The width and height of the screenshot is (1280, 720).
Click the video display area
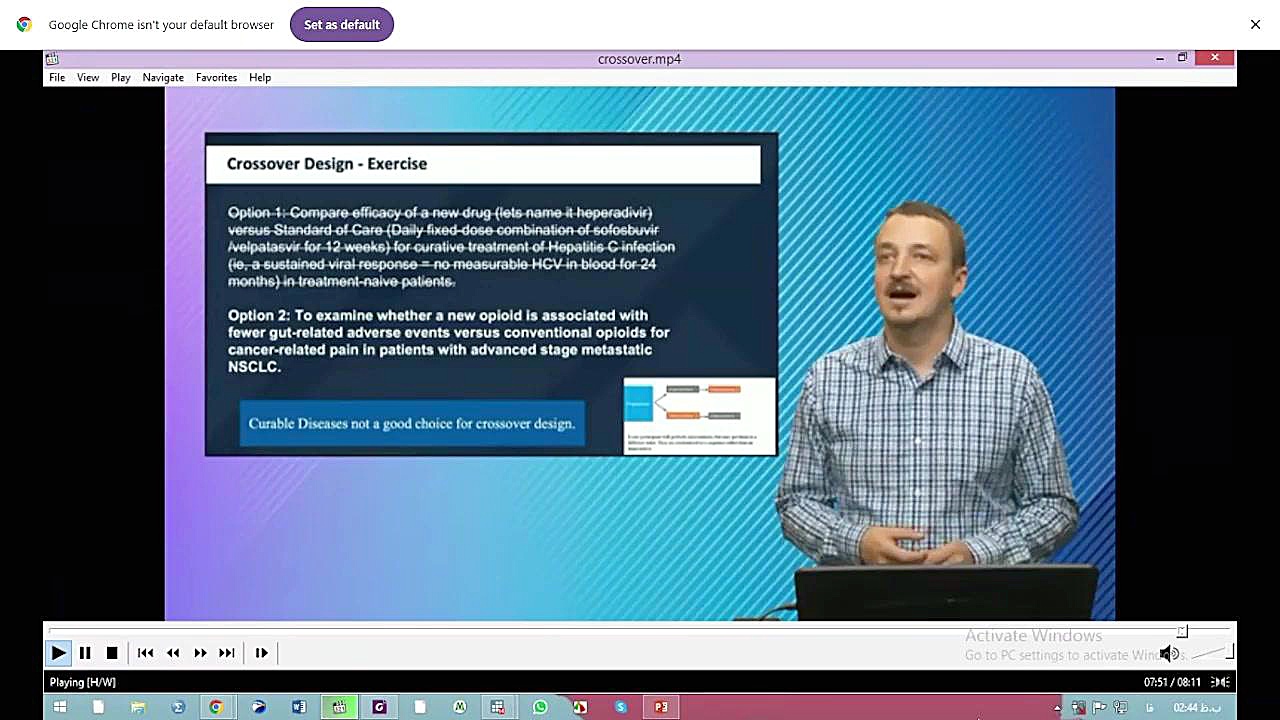[640, 353]
